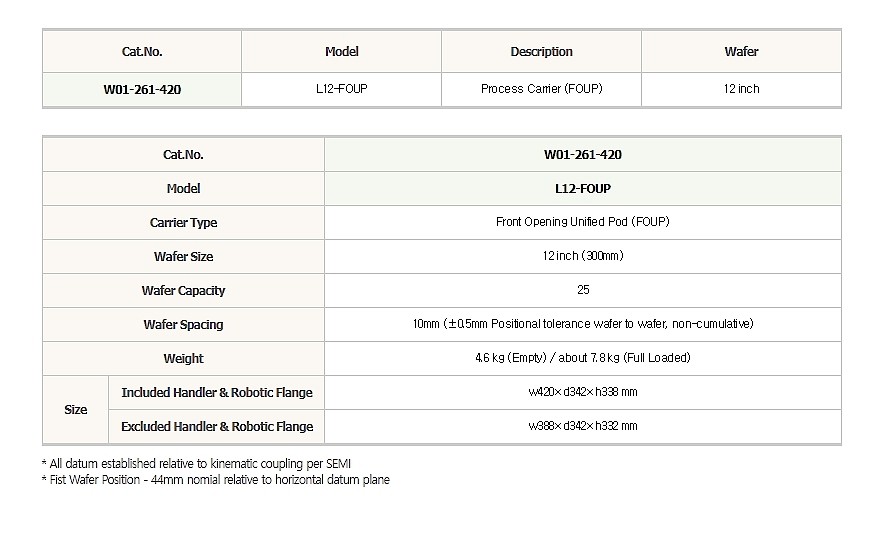Select the Wafer Spacing 10mm tolerance text
Screen dimensions: 881x534
pyautogui.click(x=583, y=324)
